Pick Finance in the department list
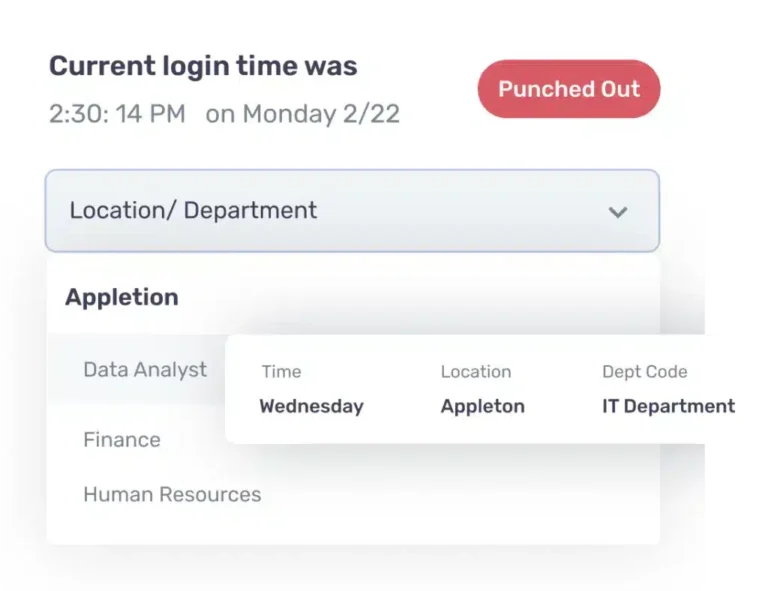 point(122,440)
